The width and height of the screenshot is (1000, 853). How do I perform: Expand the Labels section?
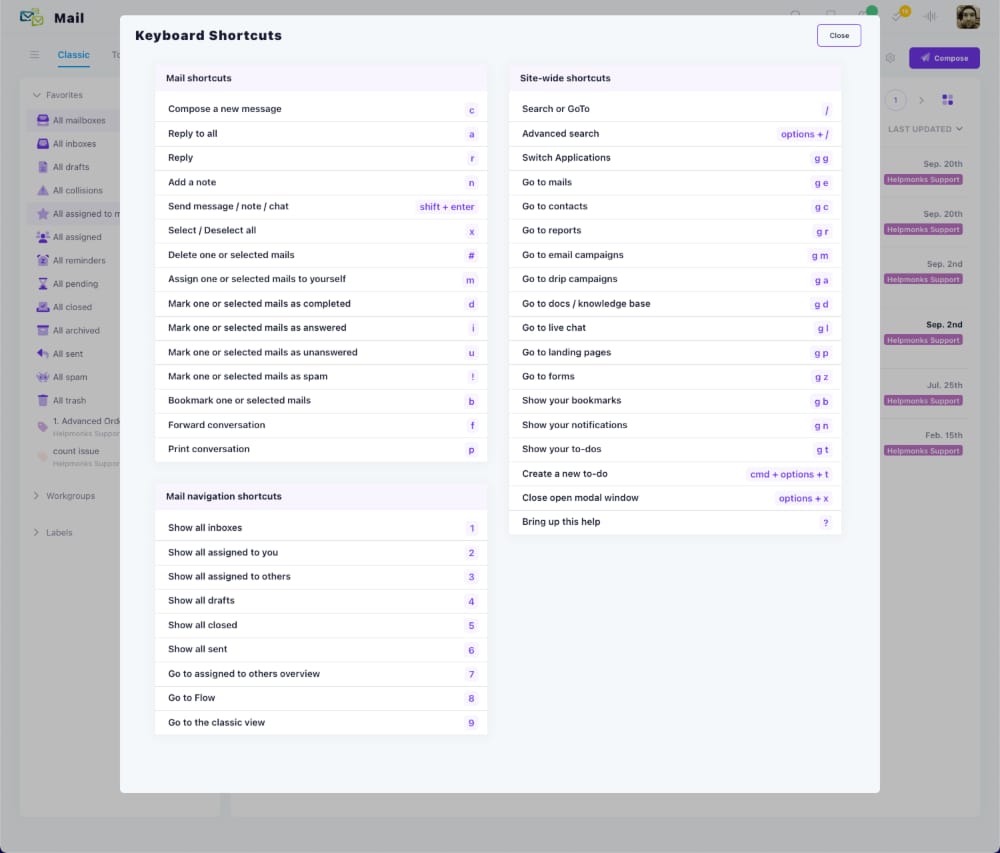point(36,532)
